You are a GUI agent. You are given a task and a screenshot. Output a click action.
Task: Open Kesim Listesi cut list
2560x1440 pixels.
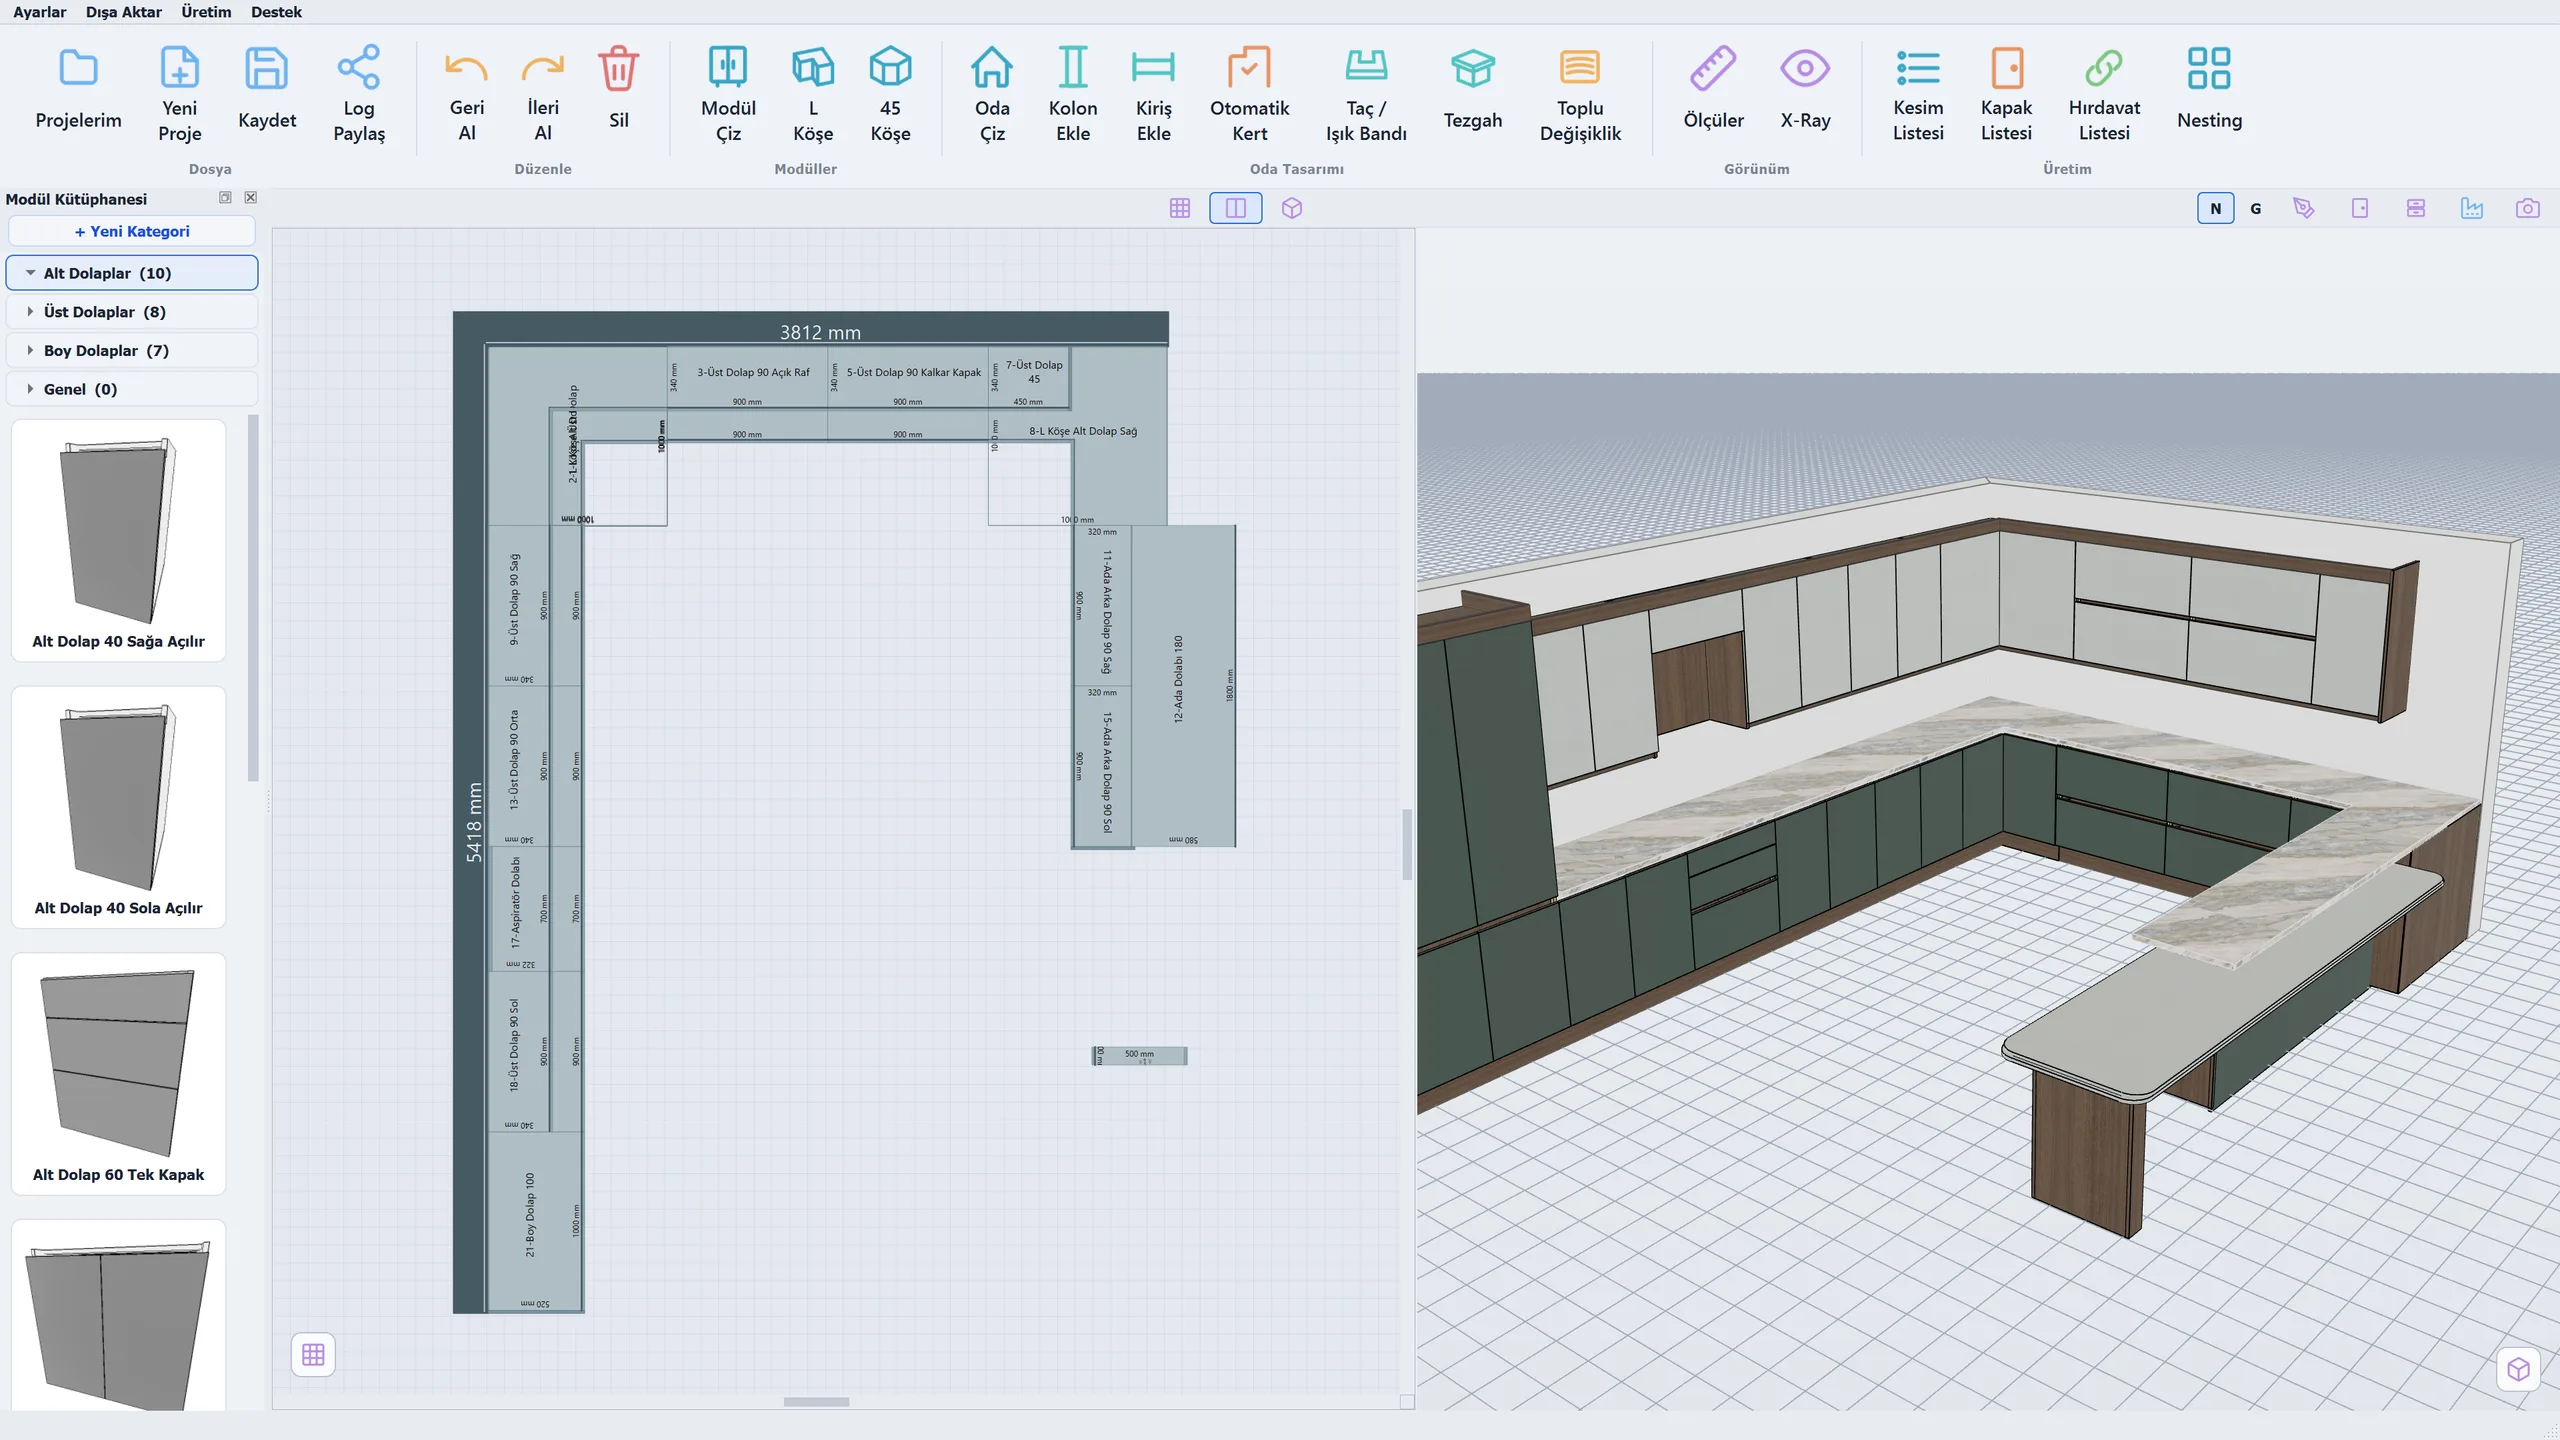pos(1918,94)
